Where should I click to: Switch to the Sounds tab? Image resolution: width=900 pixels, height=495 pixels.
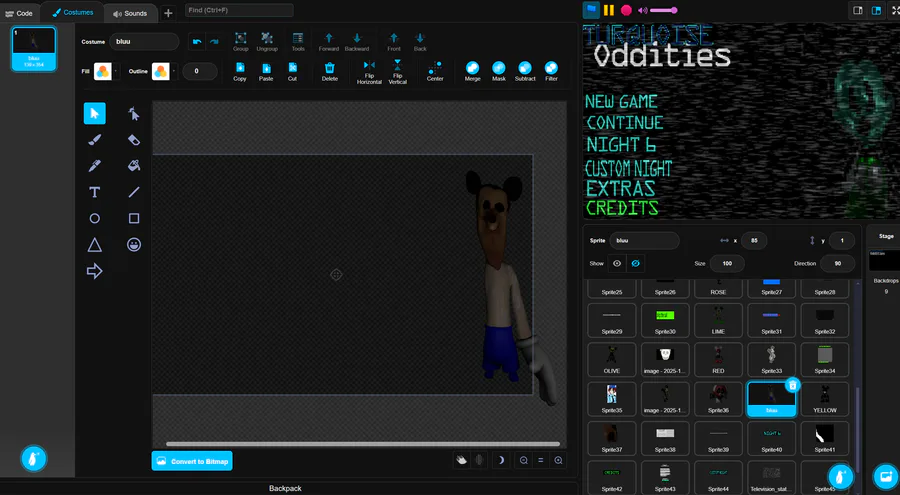coord(130,13)
